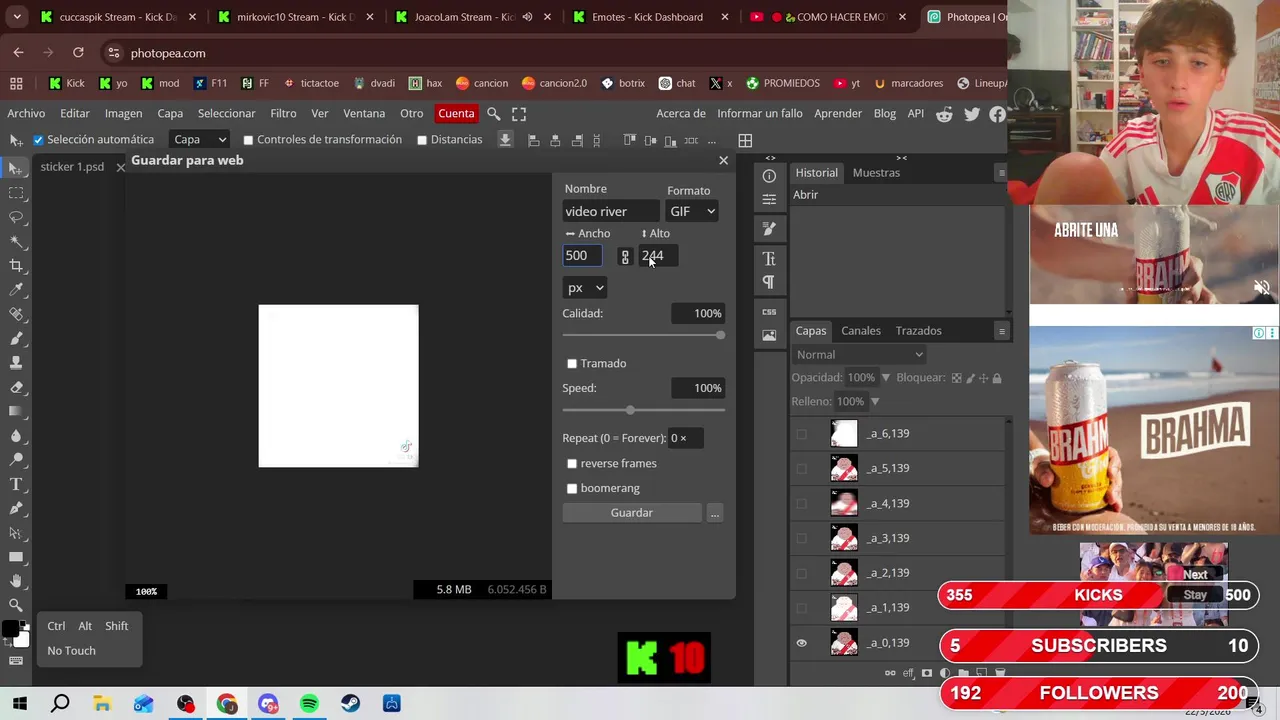The image size is (1280, 720).
Task: Uncheck Selección automática checkbox
Action: coord(38,140)
